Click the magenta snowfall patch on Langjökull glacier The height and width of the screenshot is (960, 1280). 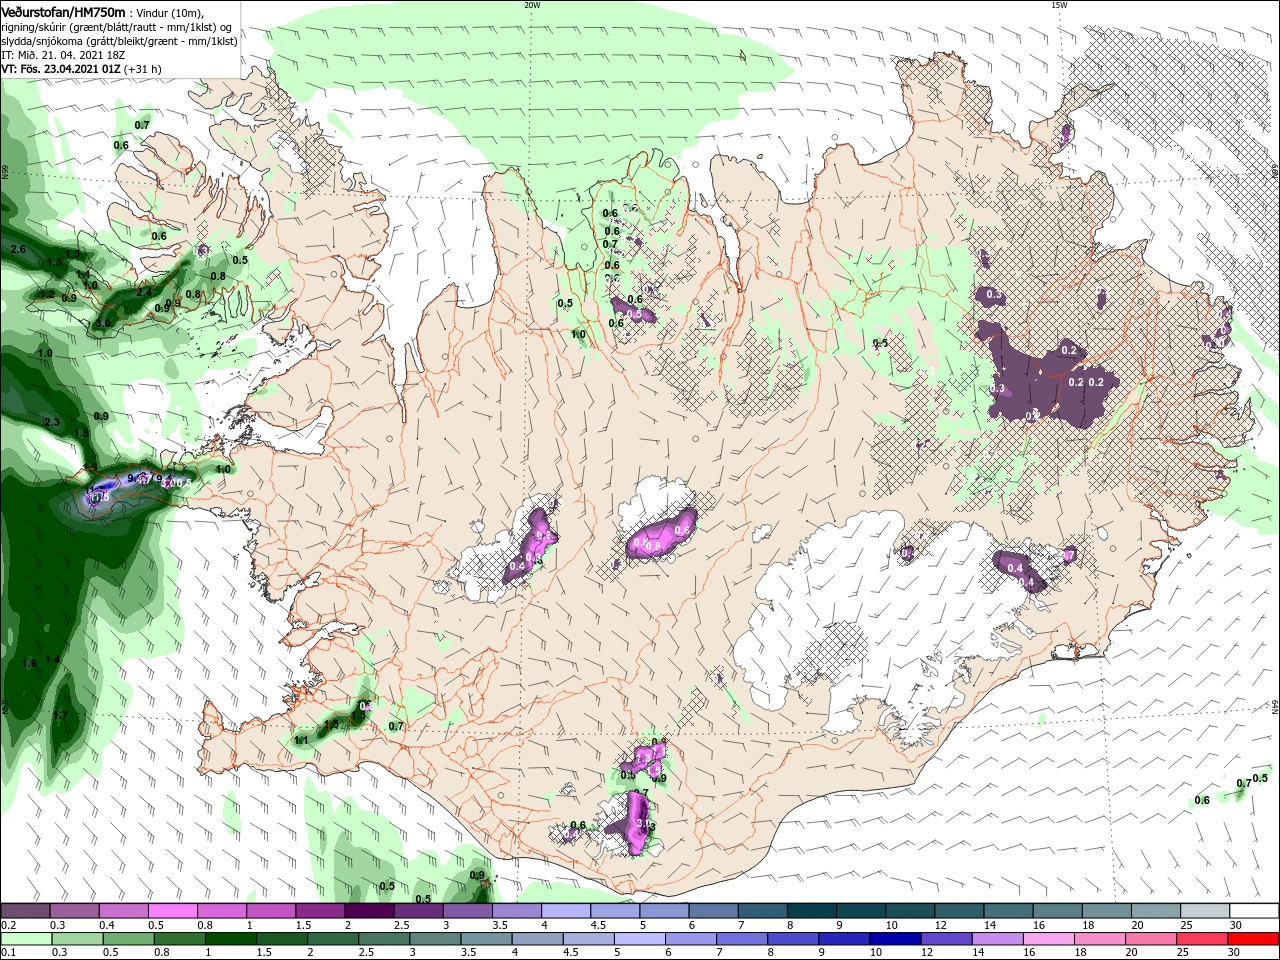pyautogui.click(x=530, y=545)
